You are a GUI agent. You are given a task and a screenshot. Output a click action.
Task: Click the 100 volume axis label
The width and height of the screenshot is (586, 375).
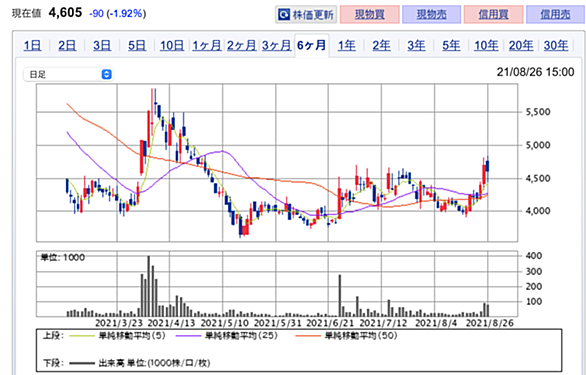tap(534, 301)
